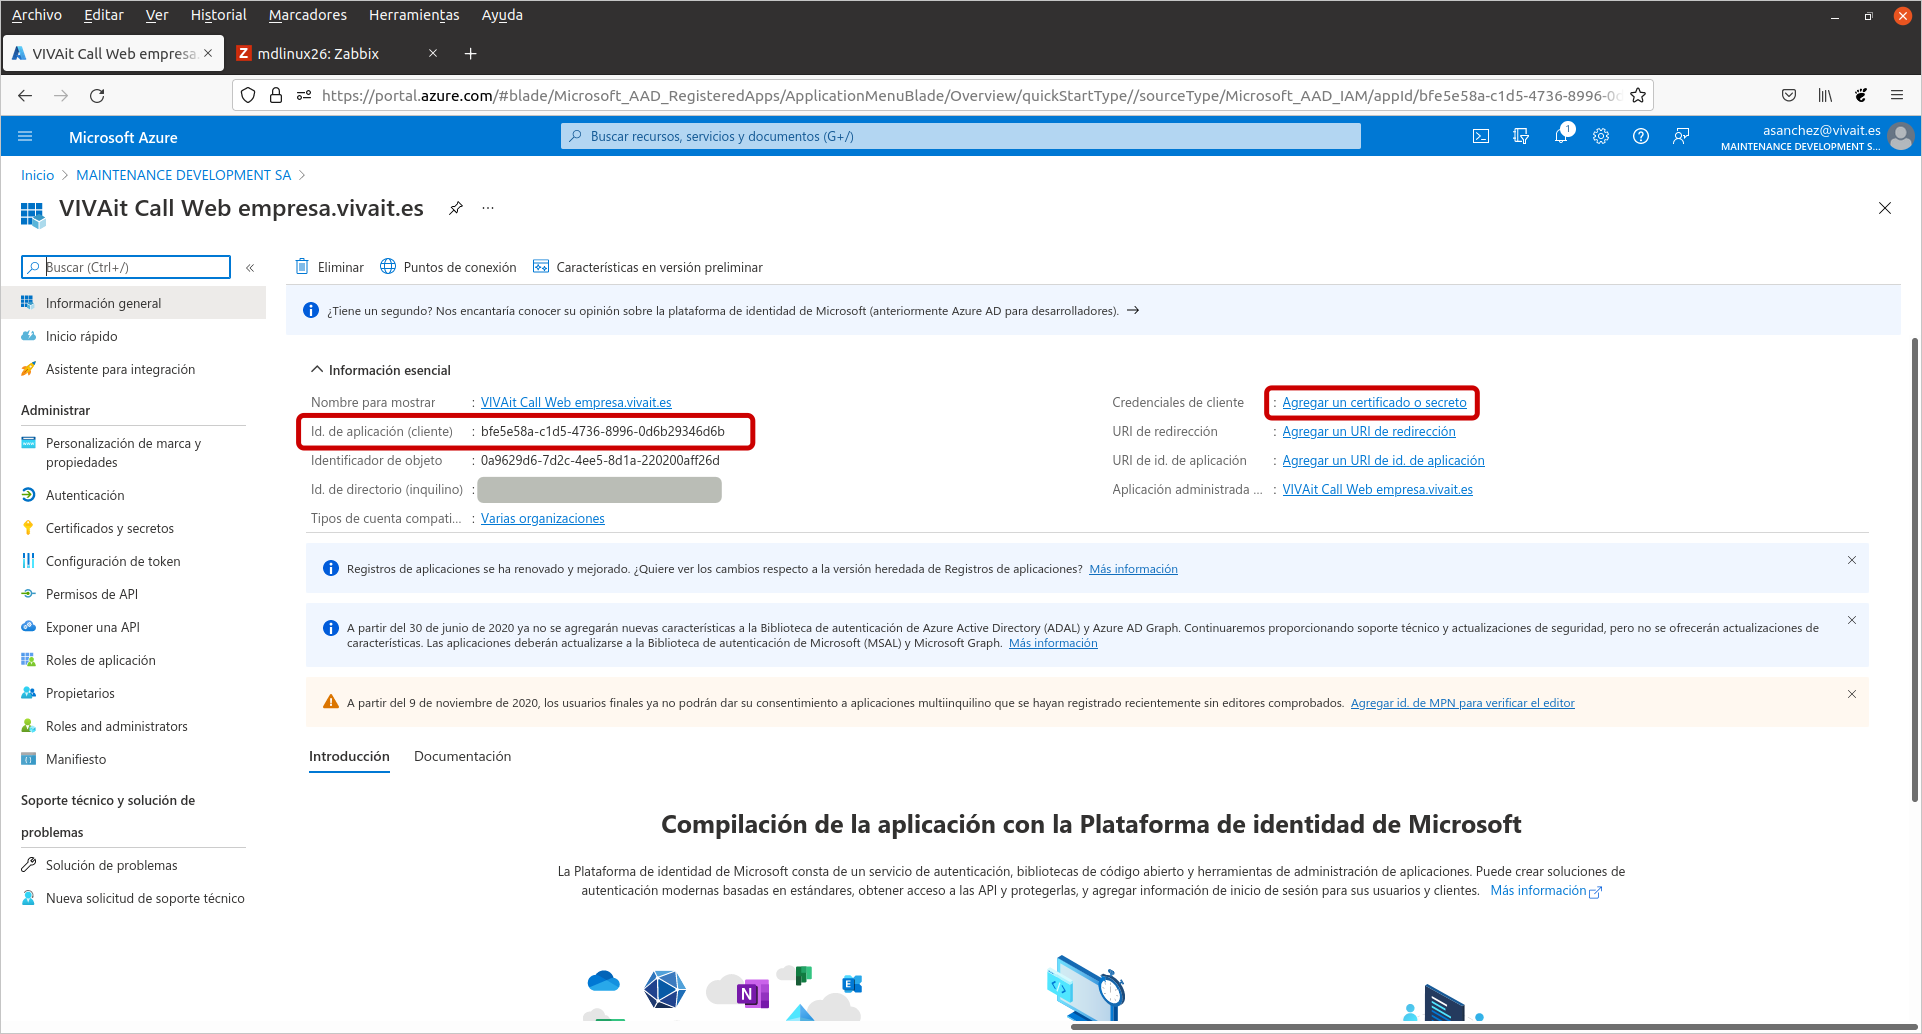Click the Eliminar trash button

[329, 267]
